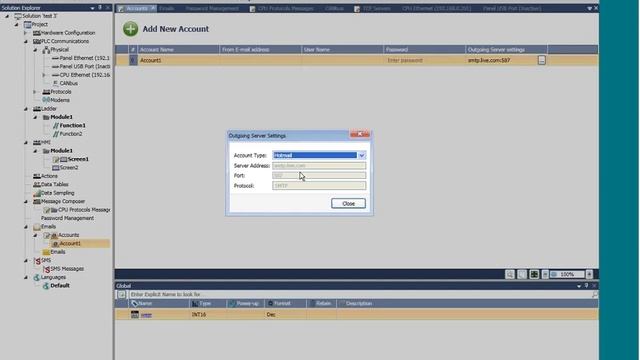Screen dimensions: 640x360
Task: Select Panel USB Port in the tree
Action: 85,67
